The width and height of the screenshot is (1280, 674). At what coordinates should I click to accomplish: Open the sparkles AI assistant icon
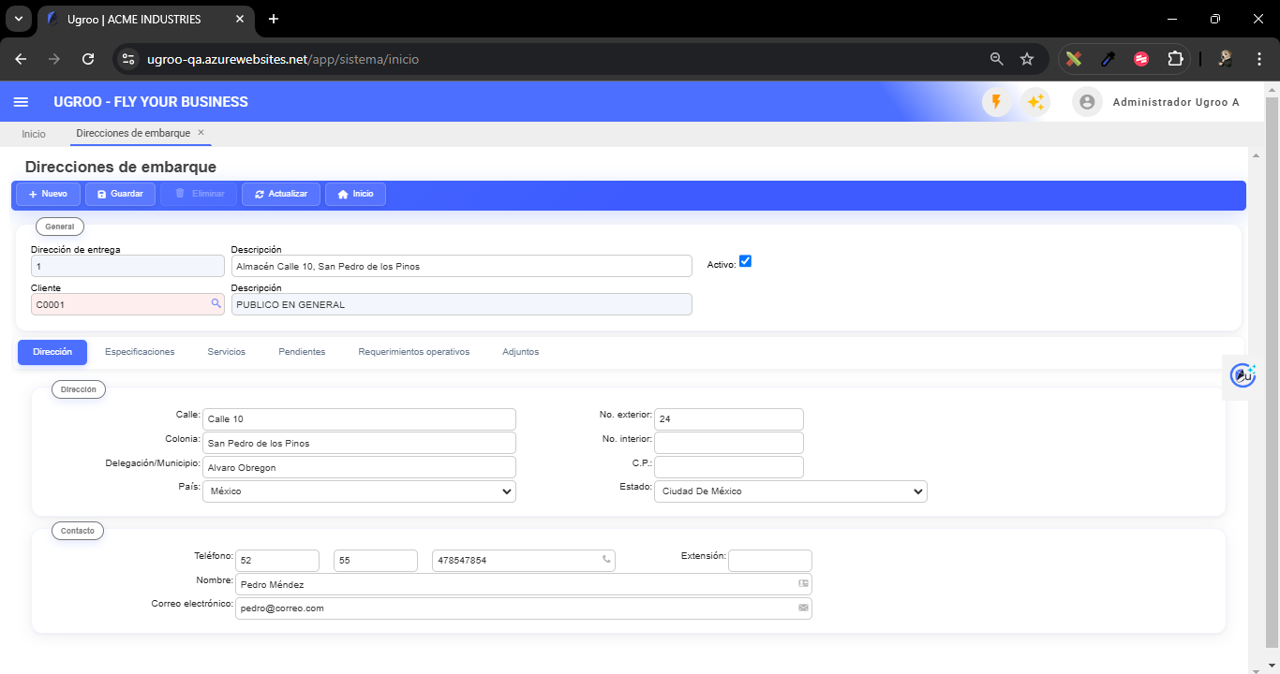[x=1035, y=102]
